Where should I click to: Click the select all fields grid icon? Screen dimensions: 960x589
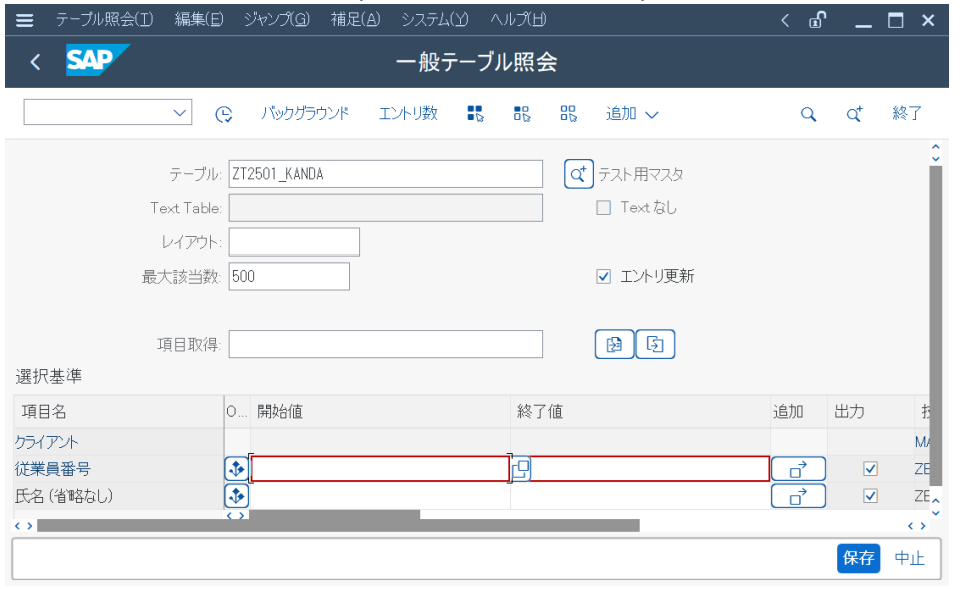pyautogui.click(x=475, y=114)
